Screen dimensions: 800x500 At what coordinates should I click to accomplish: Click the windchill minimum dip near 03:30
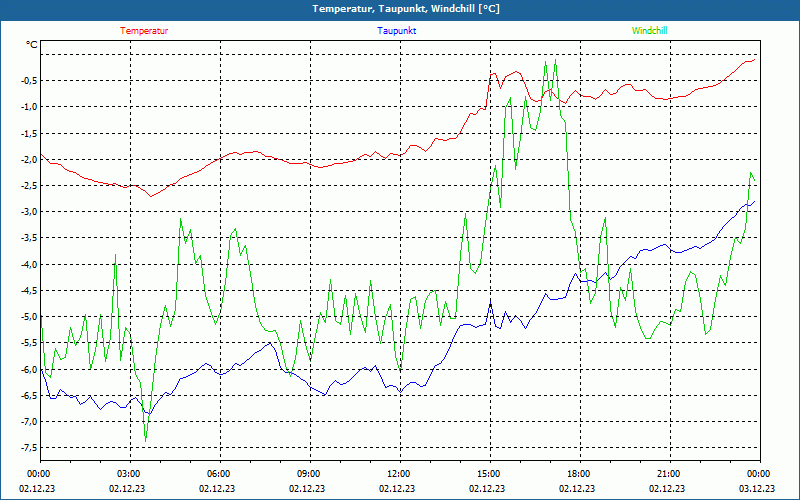click(x=145, y=441)
